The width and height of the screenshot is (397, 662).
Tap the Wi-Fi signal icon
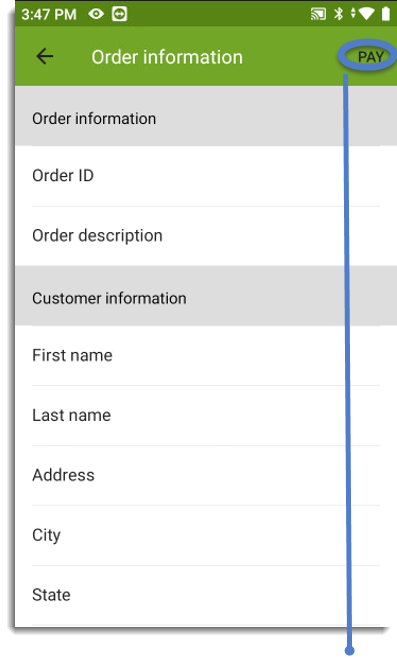(366, 14)
